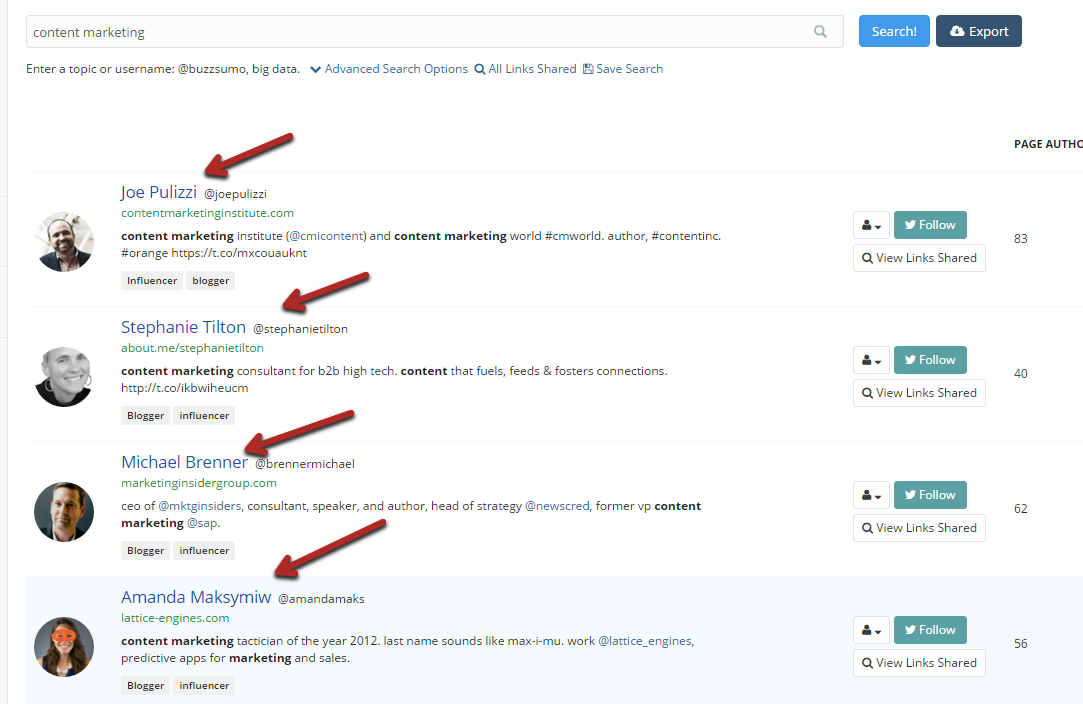This screenshot has height=704, width=1083.
Task: Select Michael Brenner's influencer tag
Action: tap(204, 551)
